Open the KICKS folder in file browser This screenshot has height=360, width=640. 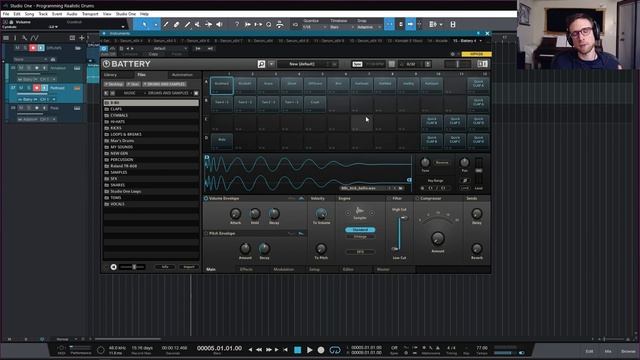coord(151,128)
